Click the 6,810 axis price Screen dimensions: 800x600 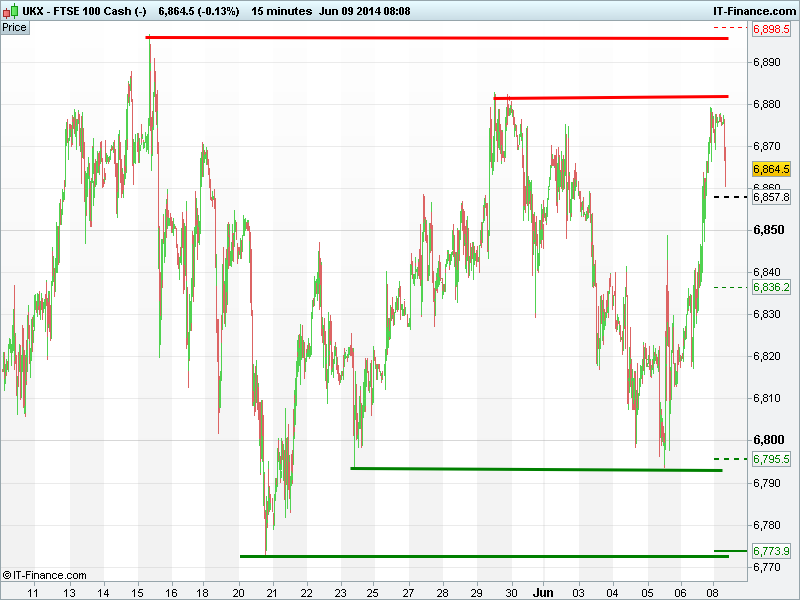(x=767, y=398)
